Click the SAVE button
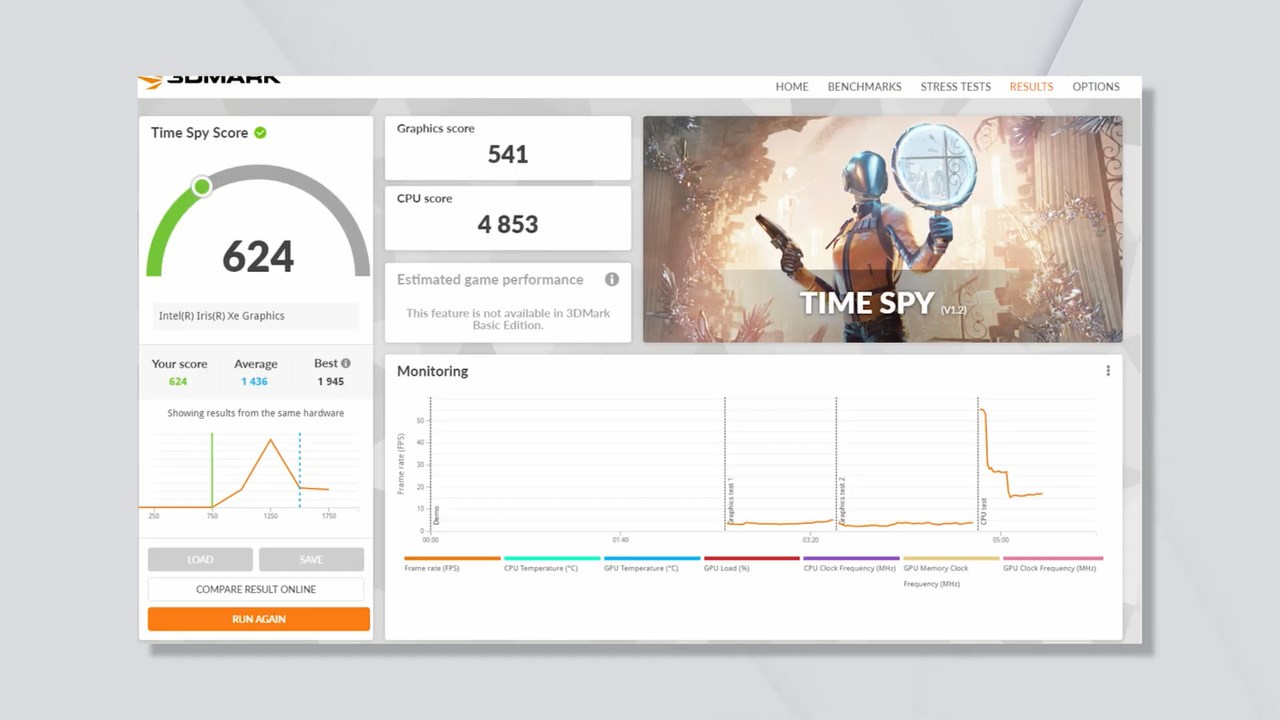The width and height of the screenshot is (1280, 720). [x=311, y=559]
